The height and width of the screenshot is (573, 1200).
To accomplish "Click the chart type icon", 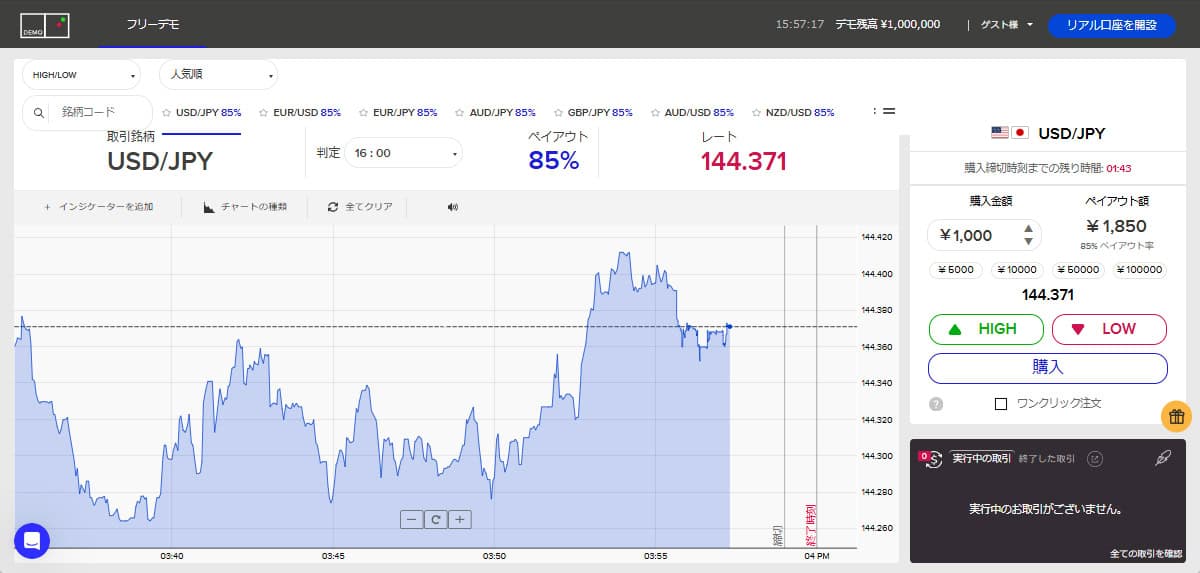I will click(209, 207).
